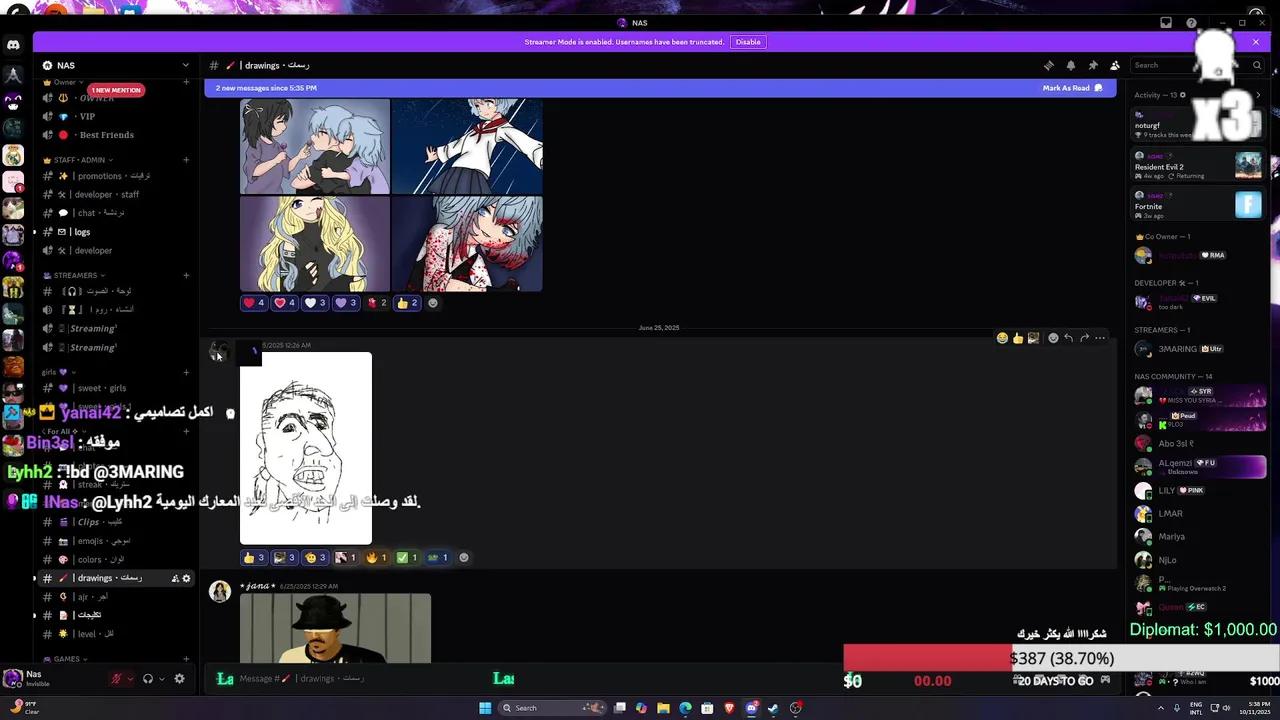Click Add Reaction on hovered message
The height and width of the screenshot is (720, 1280).
[x=1053, y=338]
